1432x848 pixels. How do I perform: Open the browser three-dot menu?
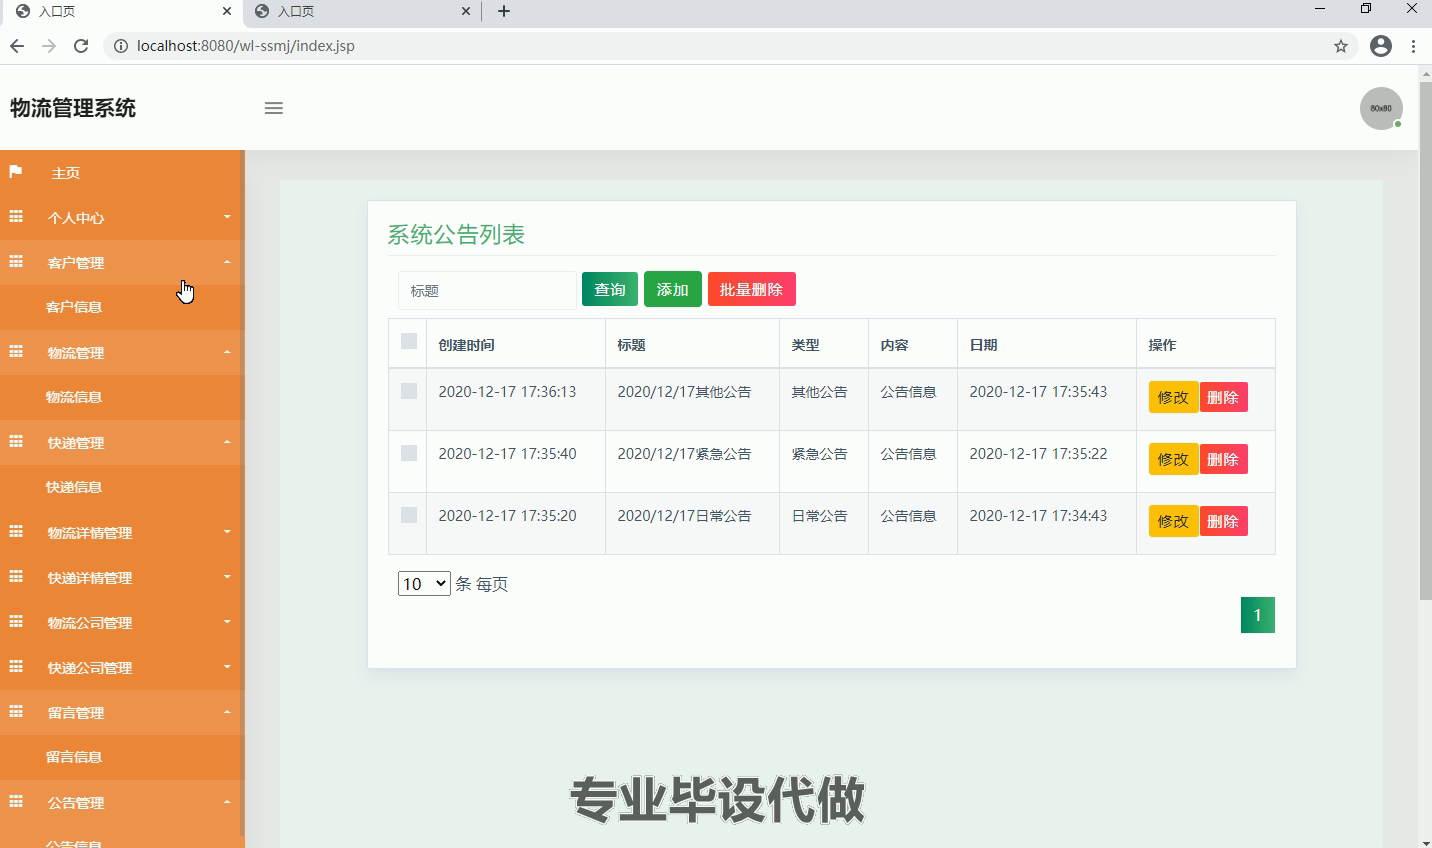point(1413,46)
